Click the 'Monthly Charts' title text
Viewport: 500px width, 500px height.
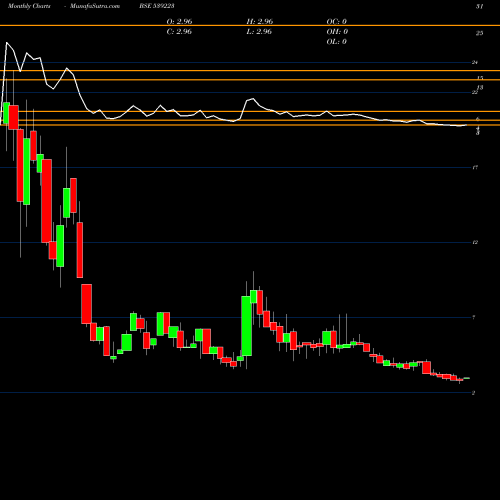(29, 6)
